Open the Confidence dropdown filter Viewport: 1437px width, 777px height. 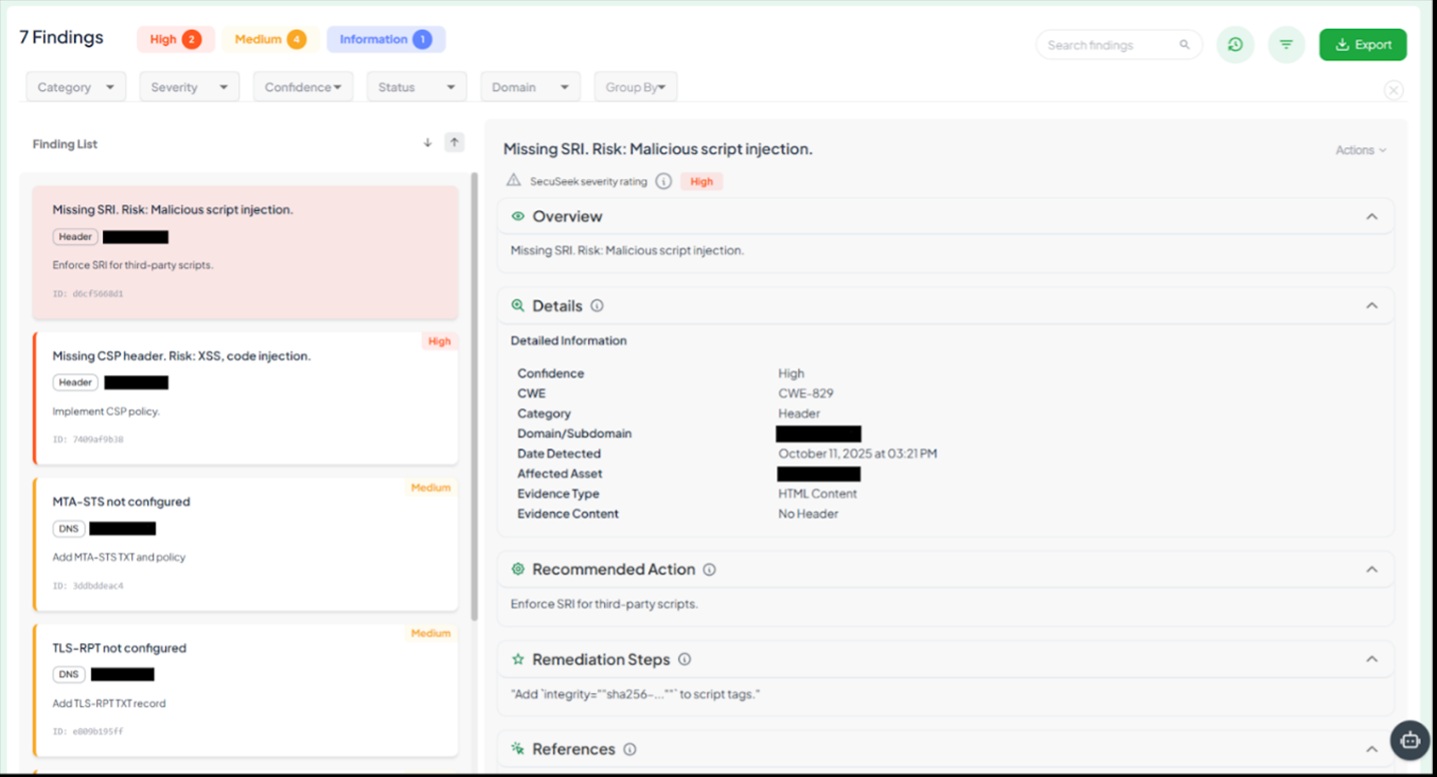click(x=302, y=88)
